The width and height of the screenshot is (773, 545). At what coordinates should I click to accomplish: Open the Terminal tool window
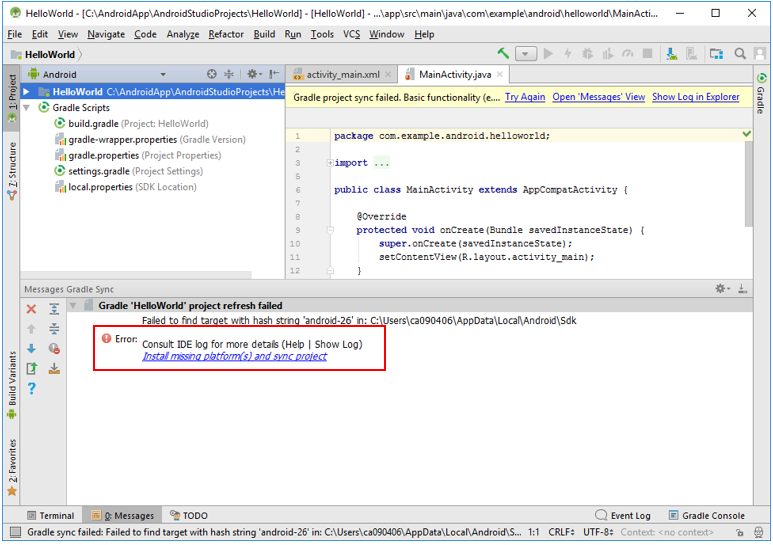click(x=51, y=515)
